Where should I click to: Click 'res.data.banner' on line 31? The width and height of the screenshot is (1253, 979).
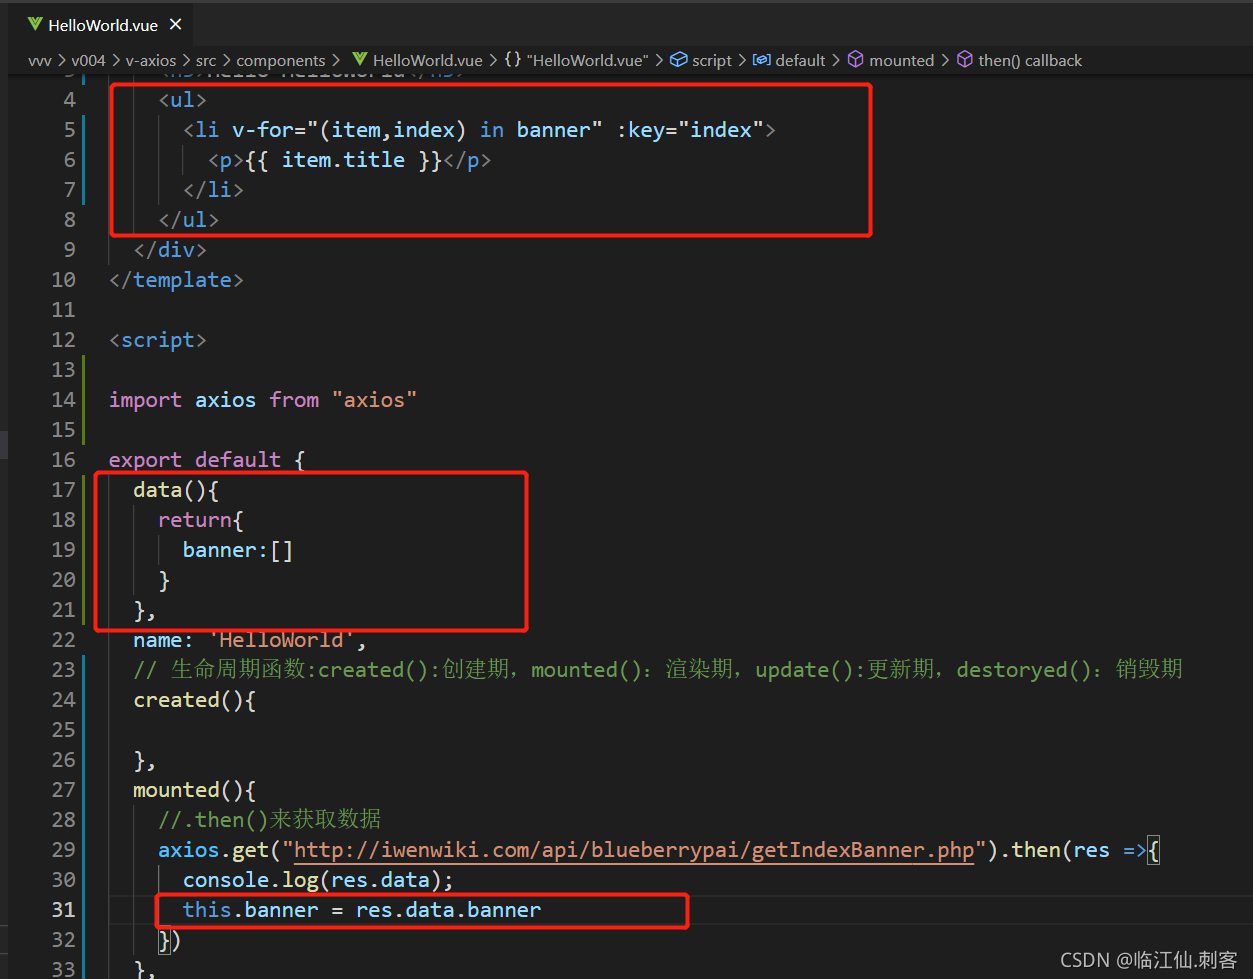click(448, 910)
